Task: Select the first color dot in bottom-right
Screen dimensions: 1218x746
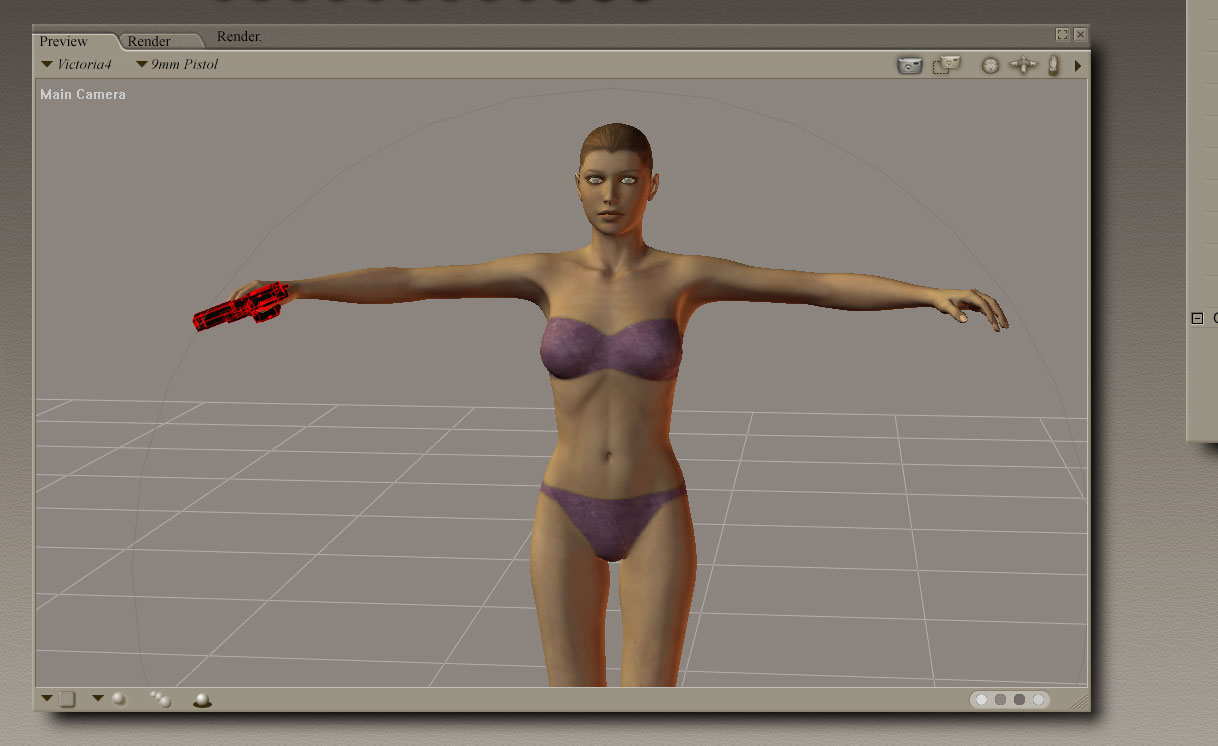Action: (982, 700)
